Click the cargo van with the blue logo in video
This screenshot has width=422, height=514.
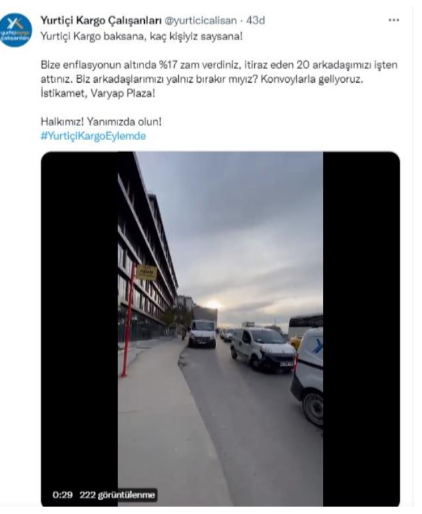pos(308,377)
